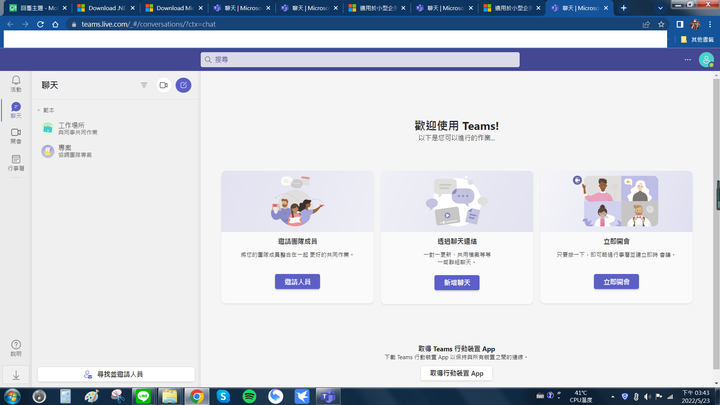The width and height of the screenshot is (720, 405).
Task: Select the 聊天 chat icon in left rail
Action: coord(16,110)
